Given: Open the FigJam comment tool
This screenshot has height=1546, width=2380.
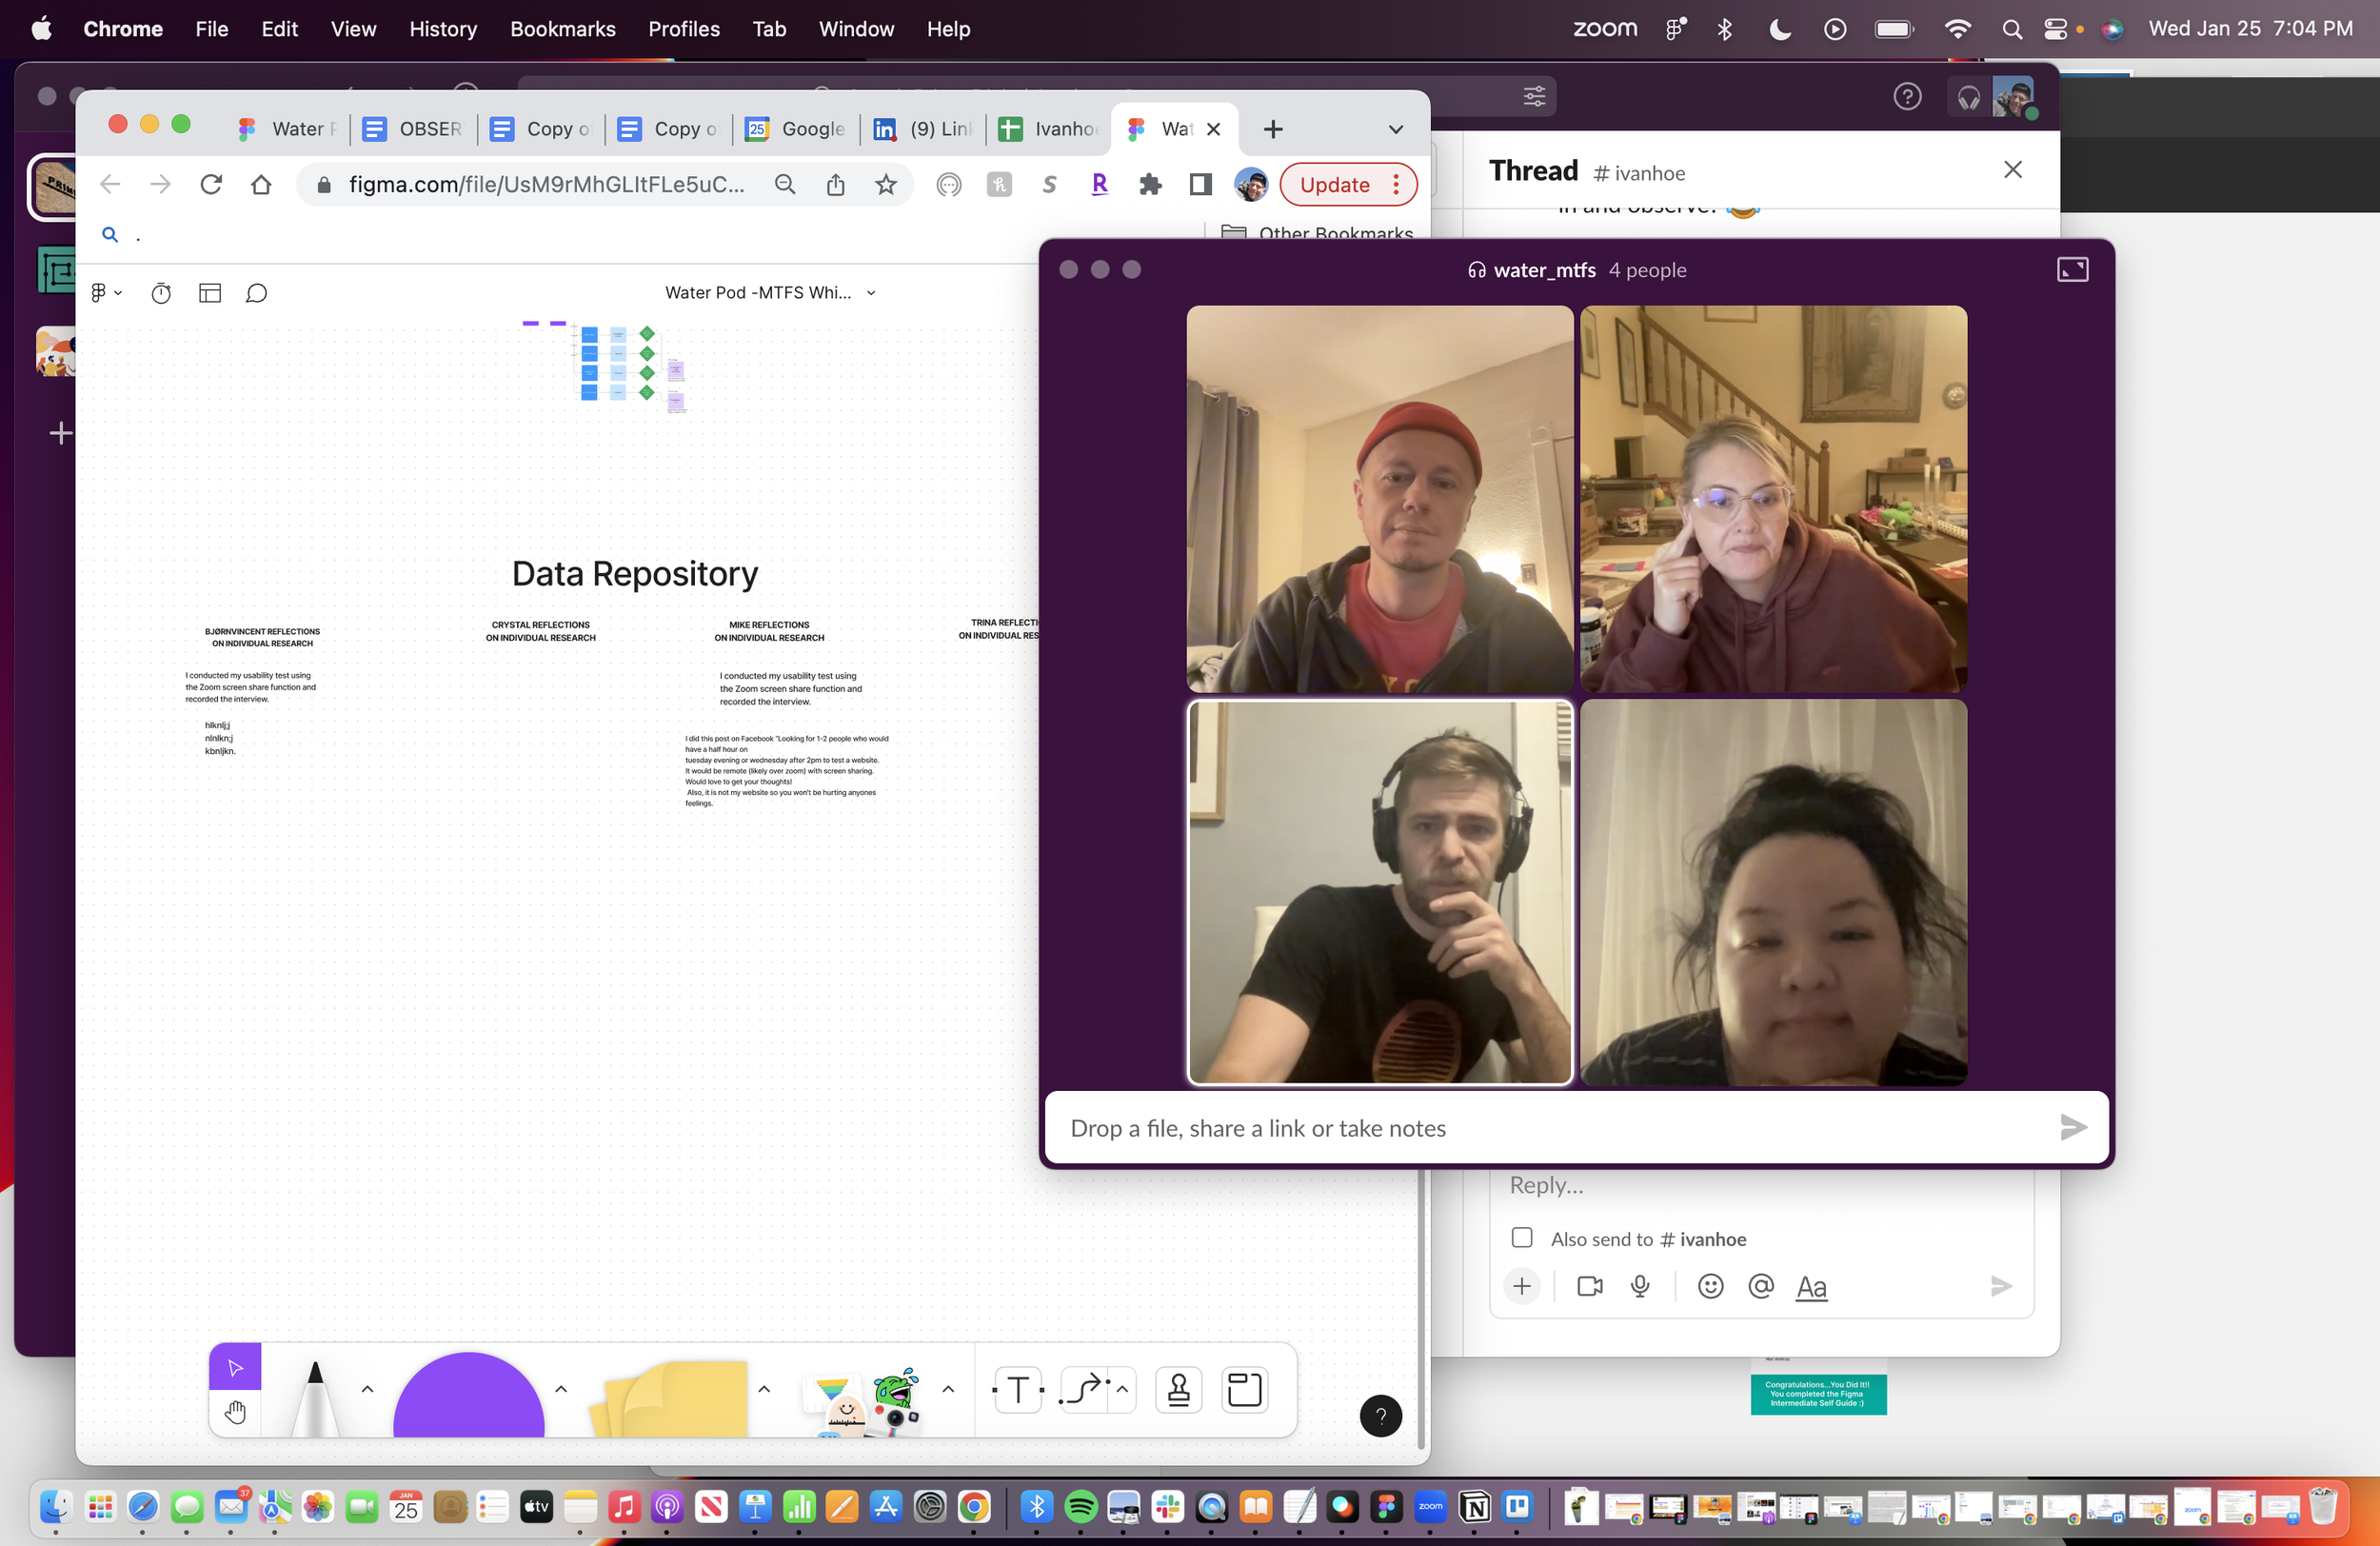Looking at the screenshot, I should pyautogui.click(x=256, y=293).
